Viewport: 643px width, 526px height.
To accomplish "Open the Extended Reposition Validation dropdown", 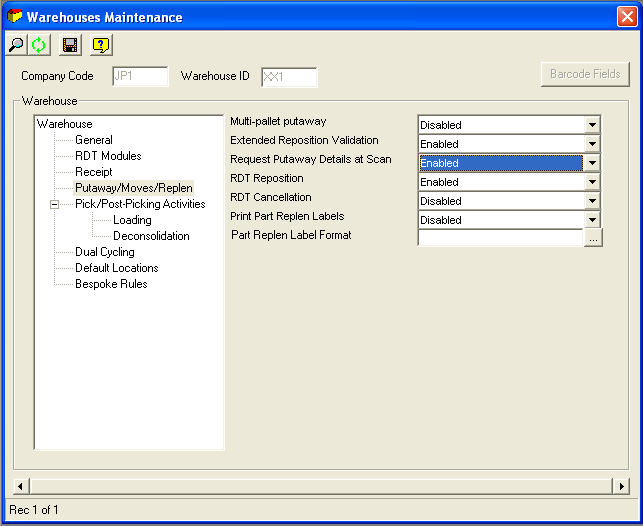I will pos(592,144).
